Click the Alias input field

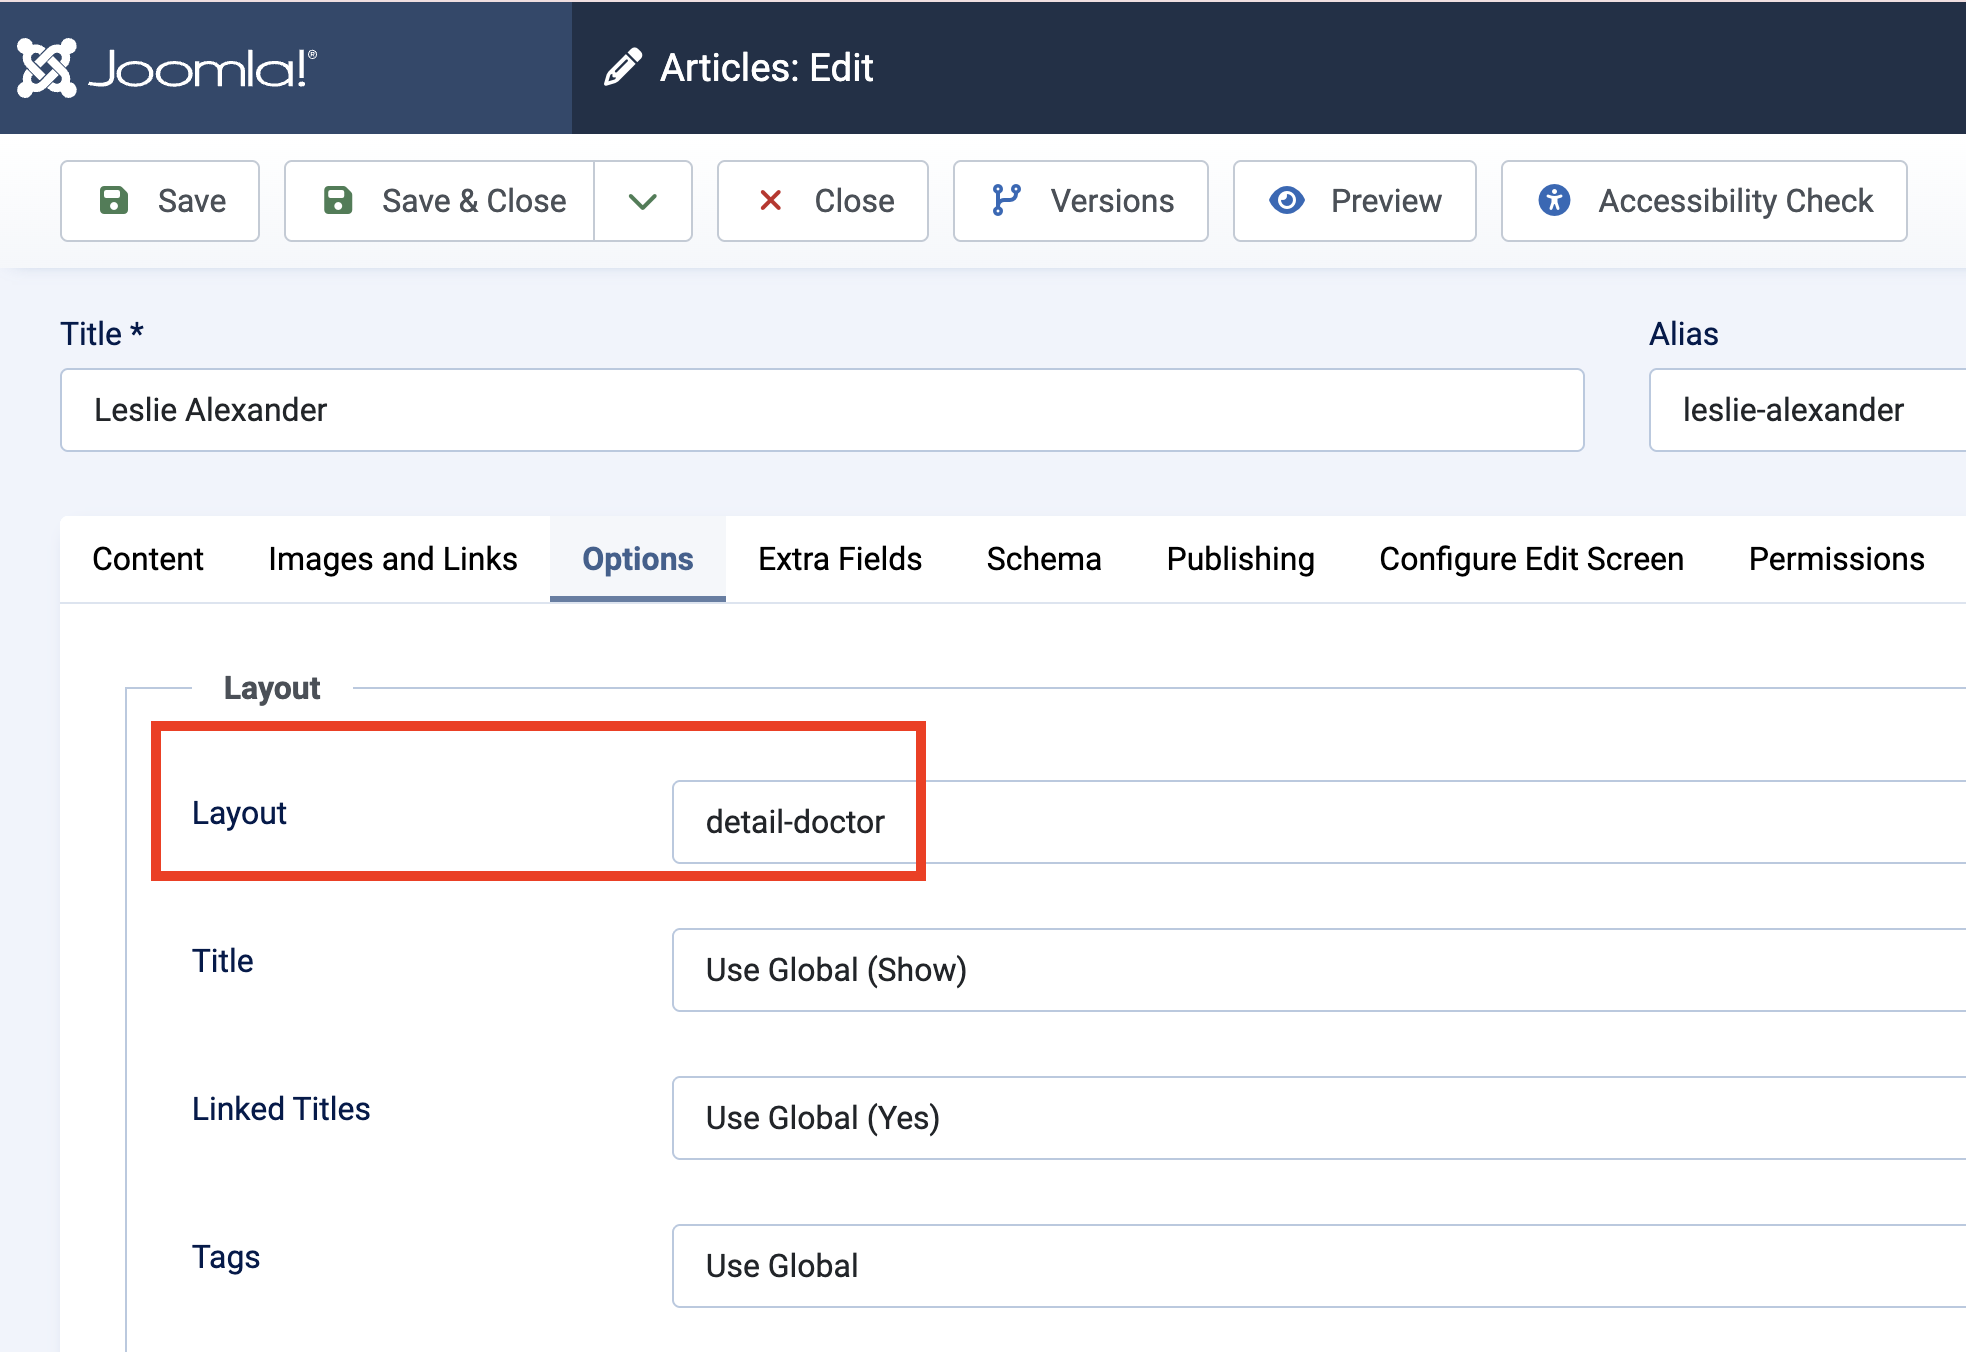[x=1807, y=410]
